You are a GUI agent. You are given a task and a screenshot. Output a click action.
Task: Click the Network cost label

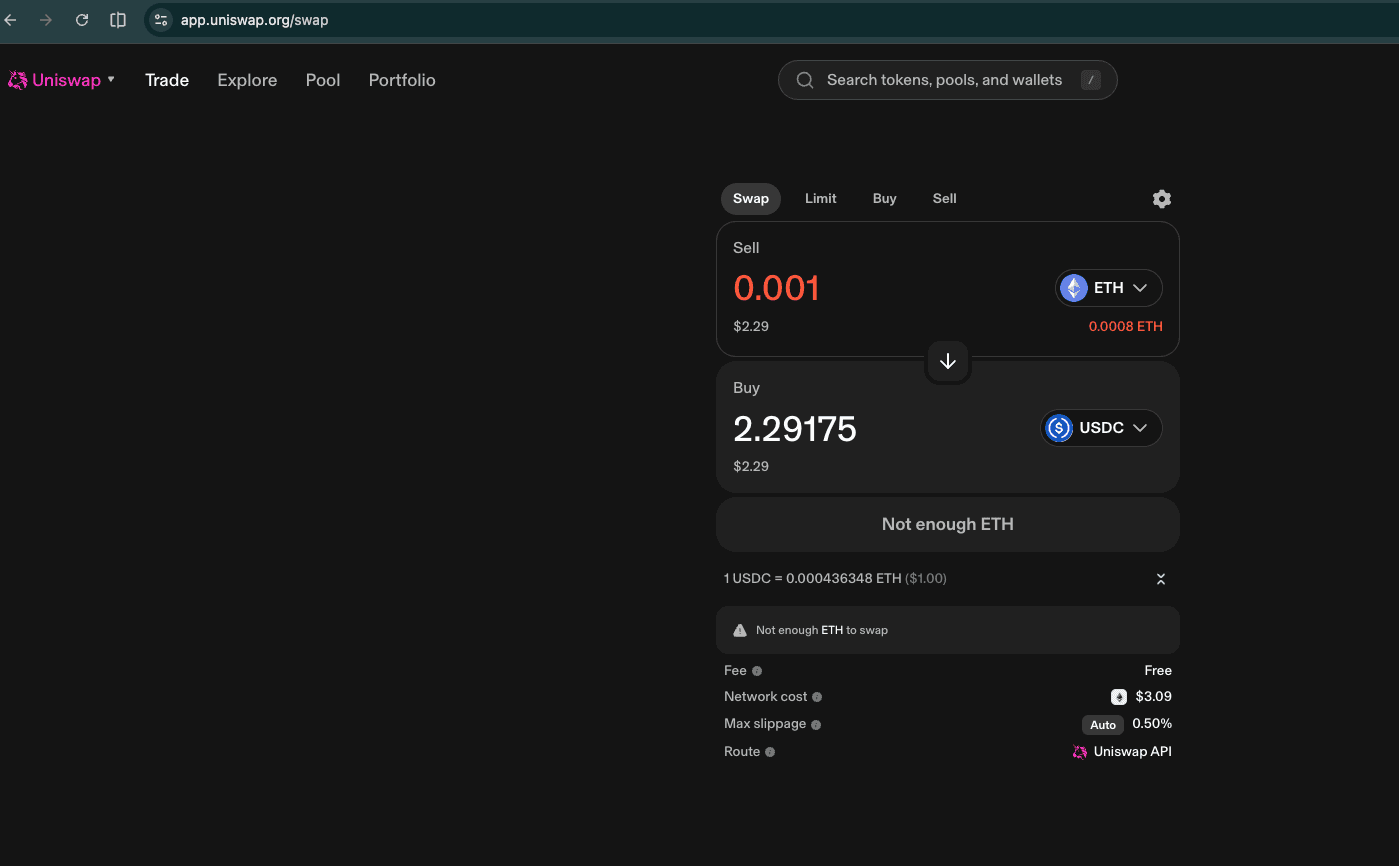(x=766, y=696)
